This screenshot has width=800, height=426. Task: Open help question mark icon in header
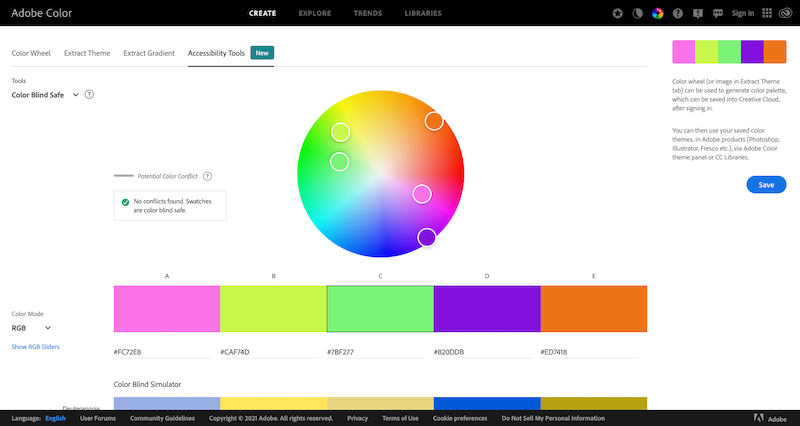678,14
